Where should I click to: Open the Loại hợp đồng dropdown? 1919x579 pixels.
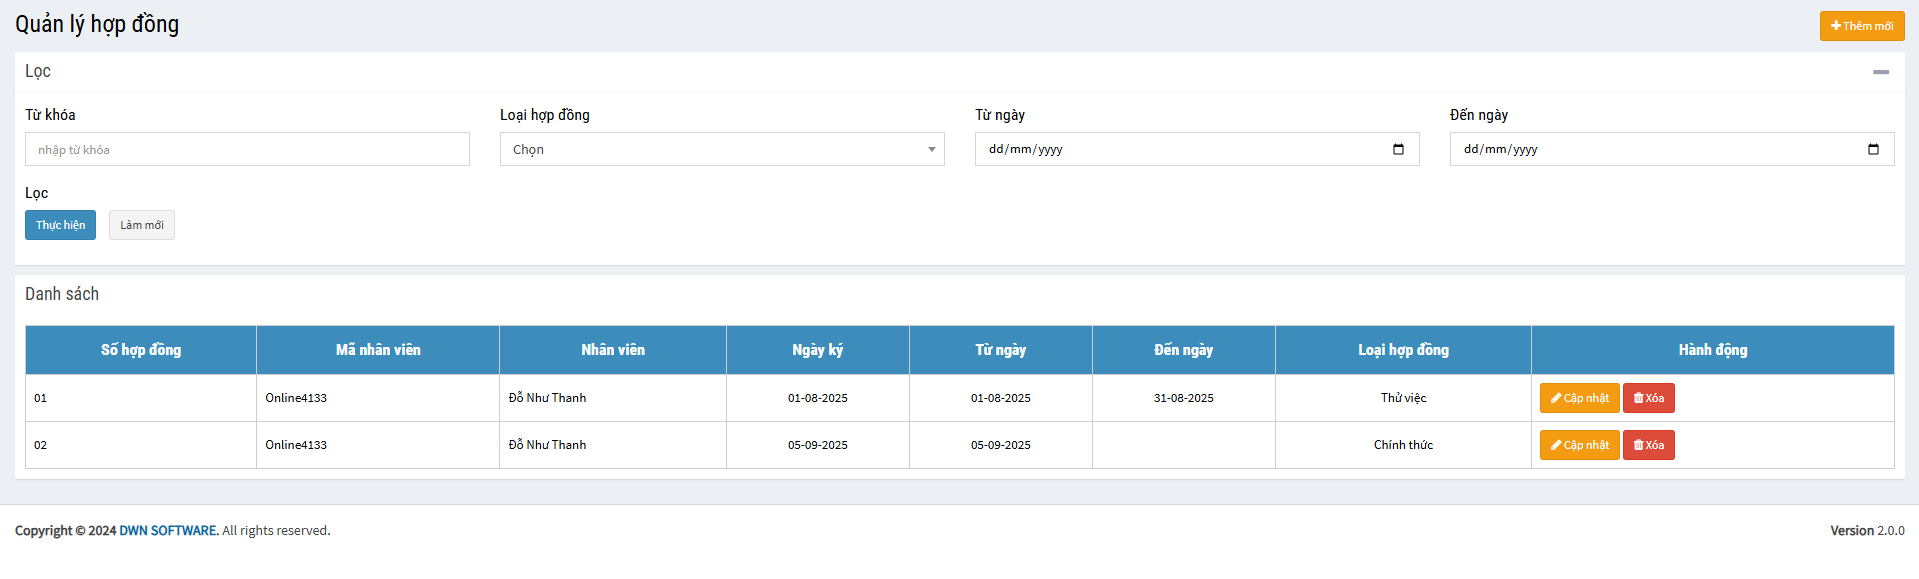click(x=721, y=150)
